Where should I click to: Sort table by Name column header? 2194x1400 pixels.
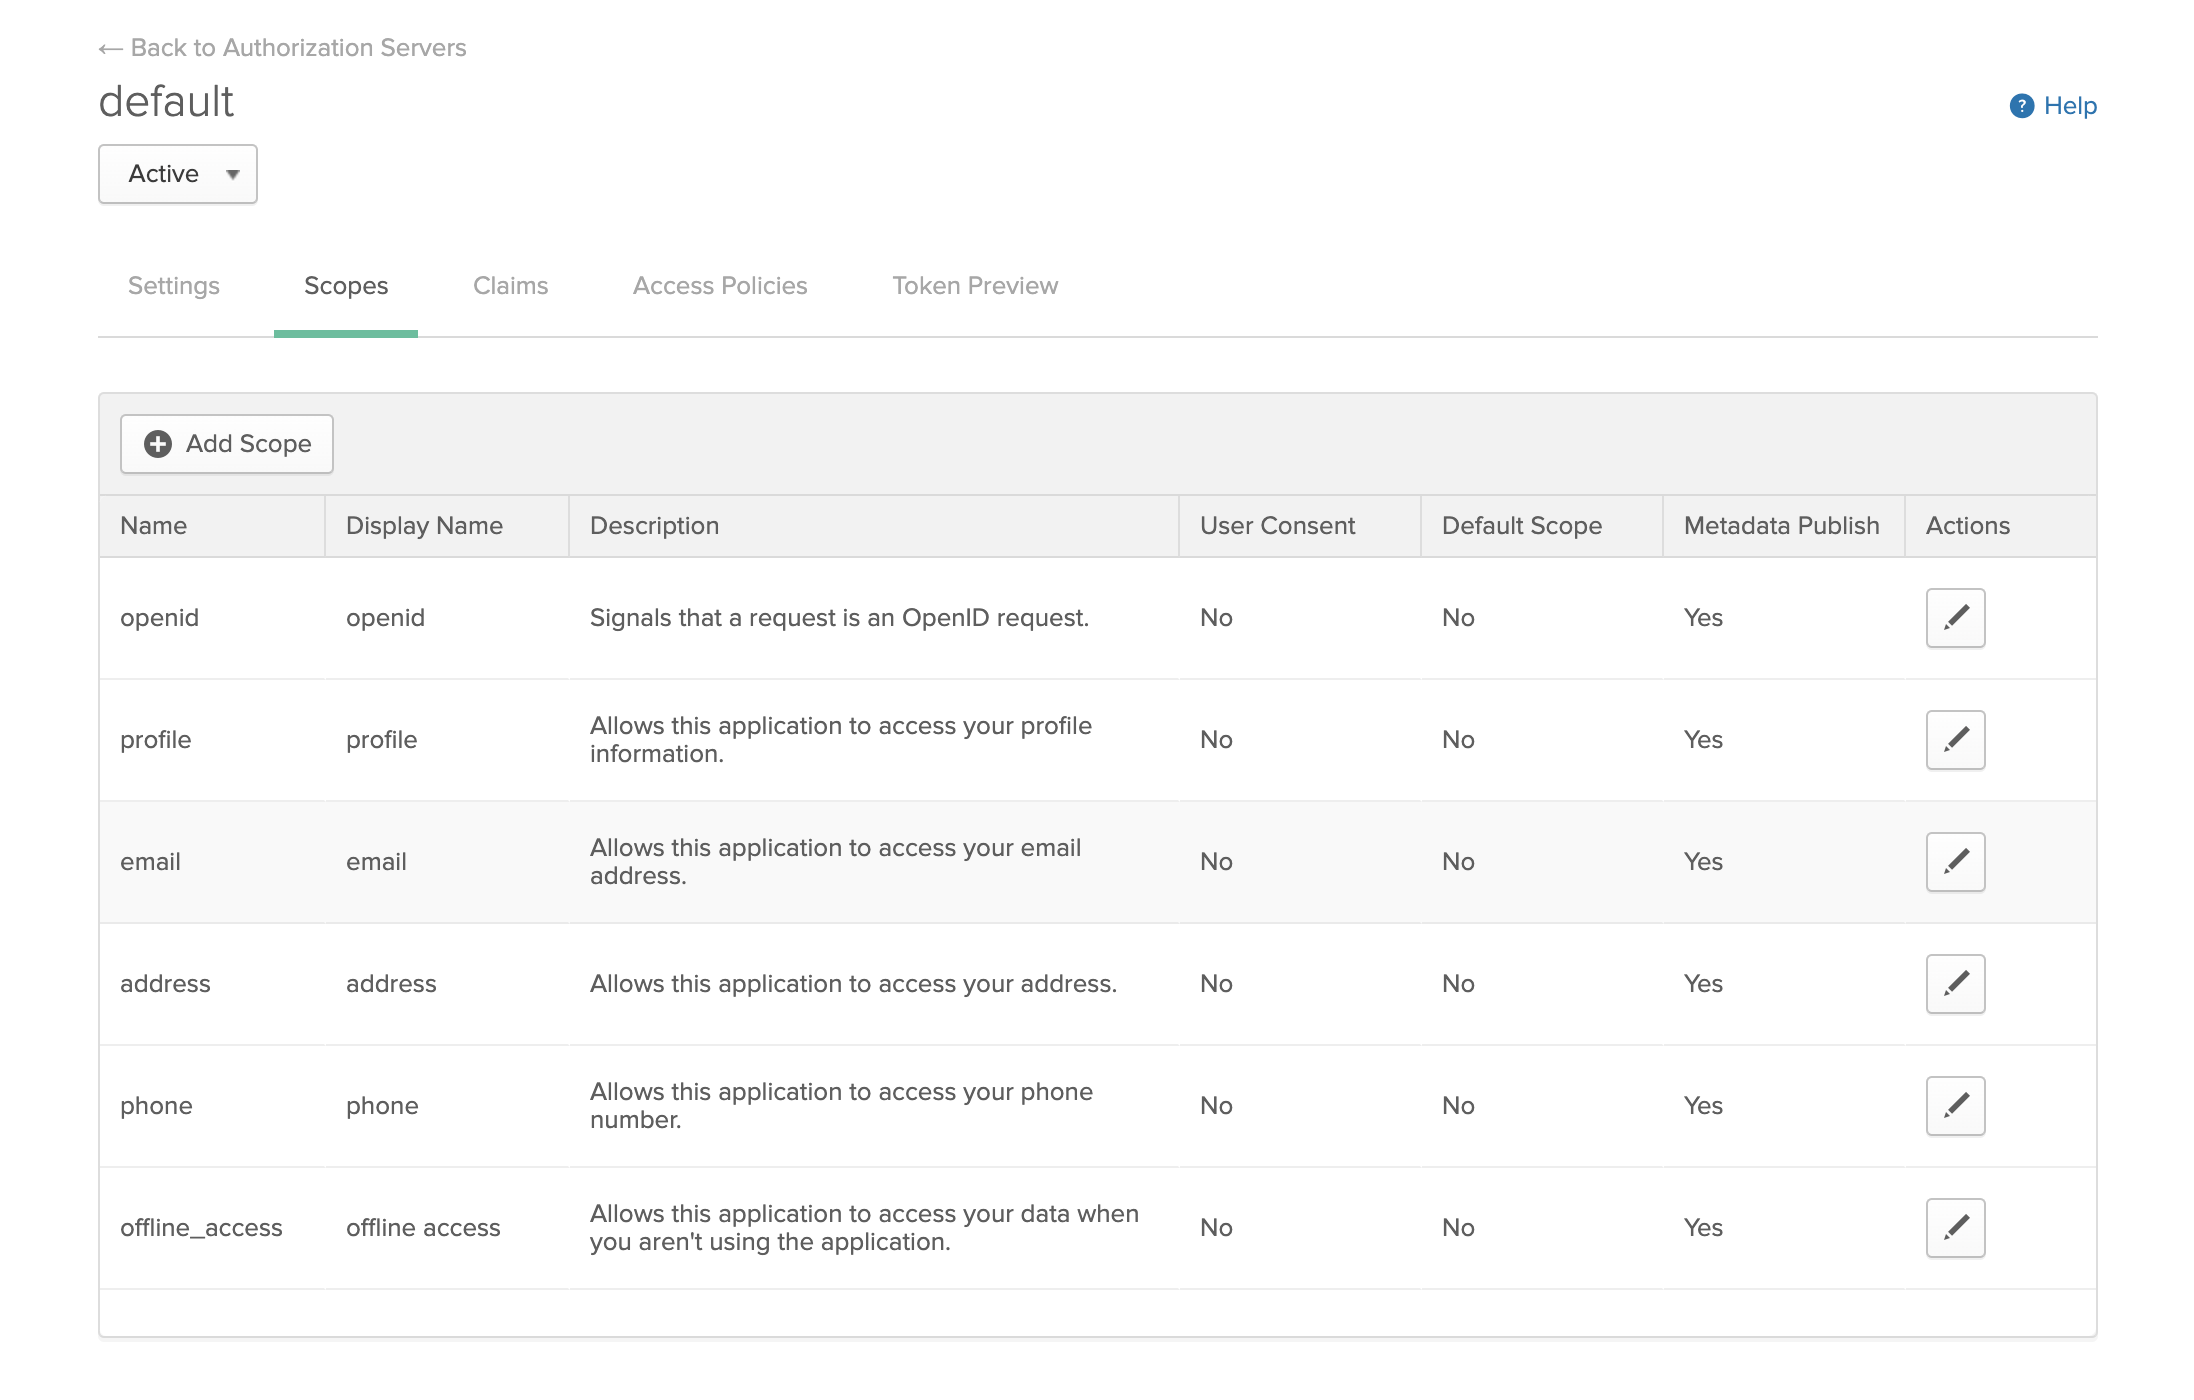point(153,525)
